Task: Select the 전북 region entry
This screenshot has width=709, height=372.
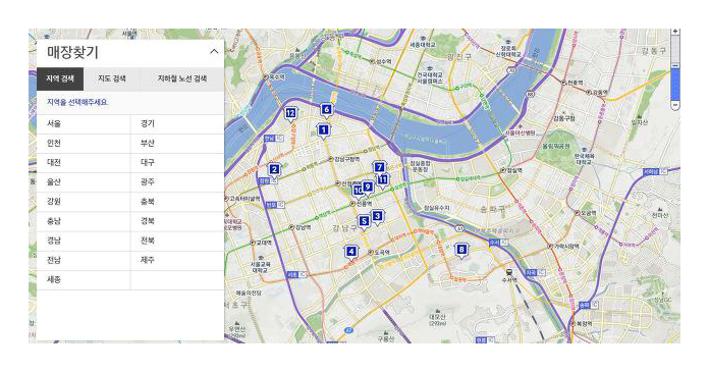Action: coord(177,240)
